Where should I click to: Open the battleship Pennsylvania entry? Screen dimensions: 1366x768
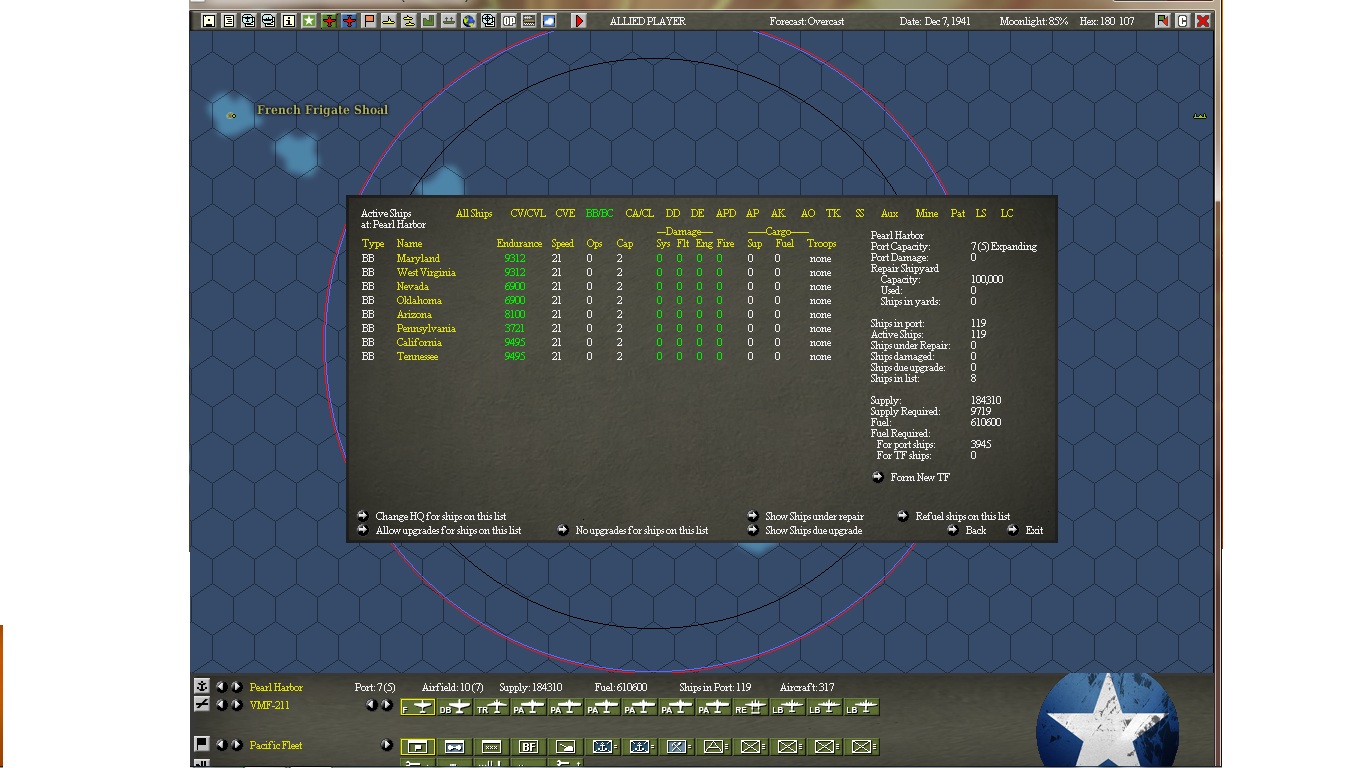coord(426,328)
